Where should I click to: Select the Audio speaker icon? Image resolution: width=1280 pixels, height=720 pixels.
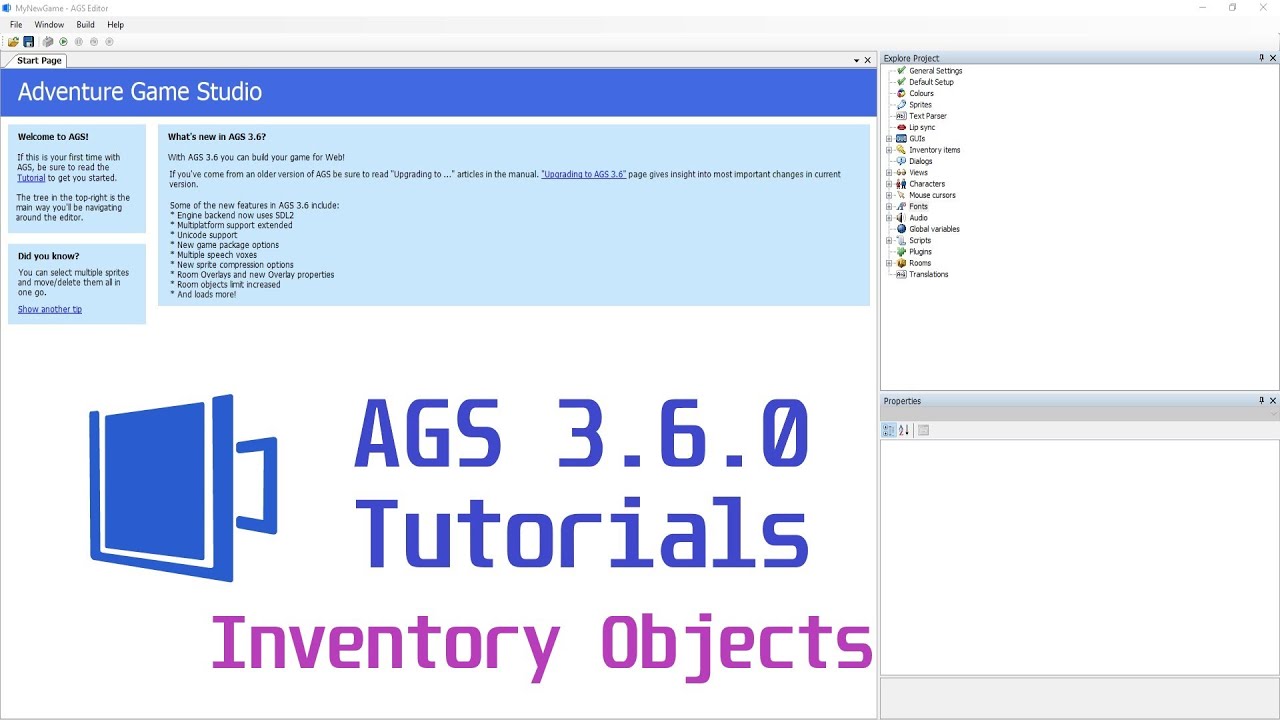pos(901,218)
